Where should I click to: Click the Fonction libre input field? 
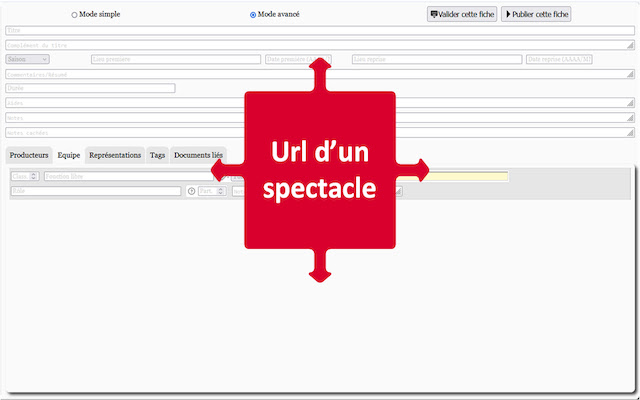pyautogui.click(x=129, y=176)
